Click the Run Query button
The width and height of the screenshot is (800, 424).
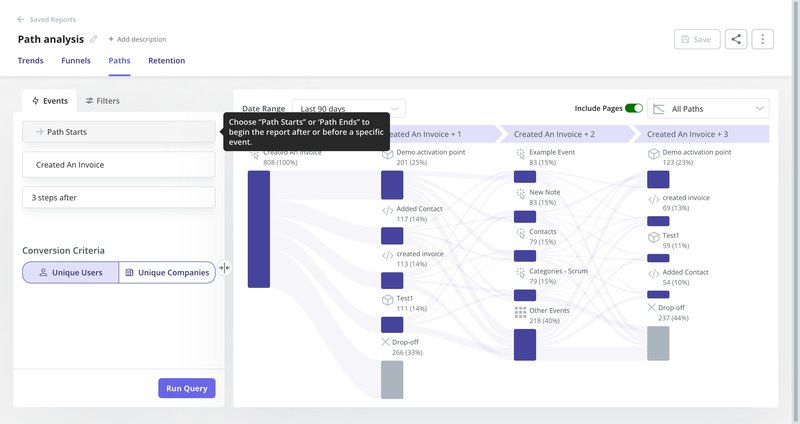(186, 389)
